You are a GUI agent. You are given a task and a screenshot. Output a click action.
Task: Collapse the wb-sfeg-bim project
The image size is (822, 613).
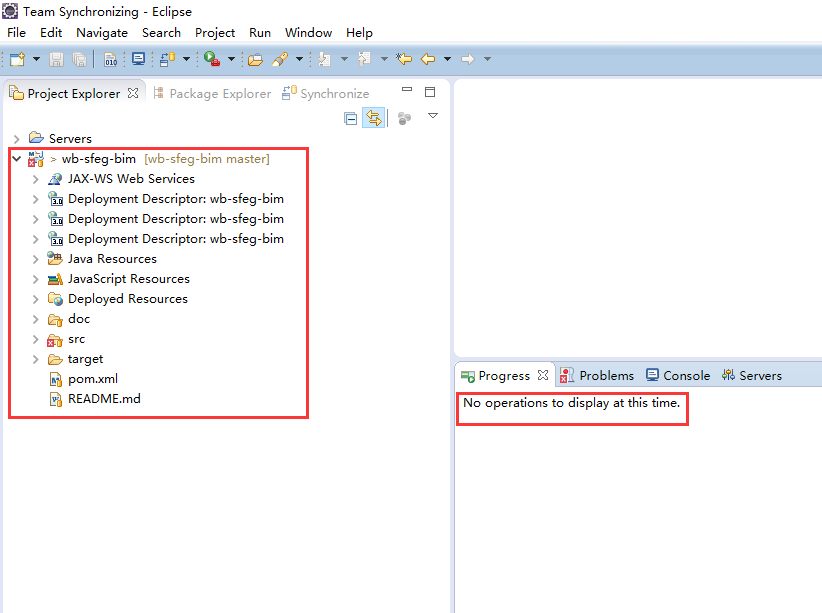tap(16, 158)
